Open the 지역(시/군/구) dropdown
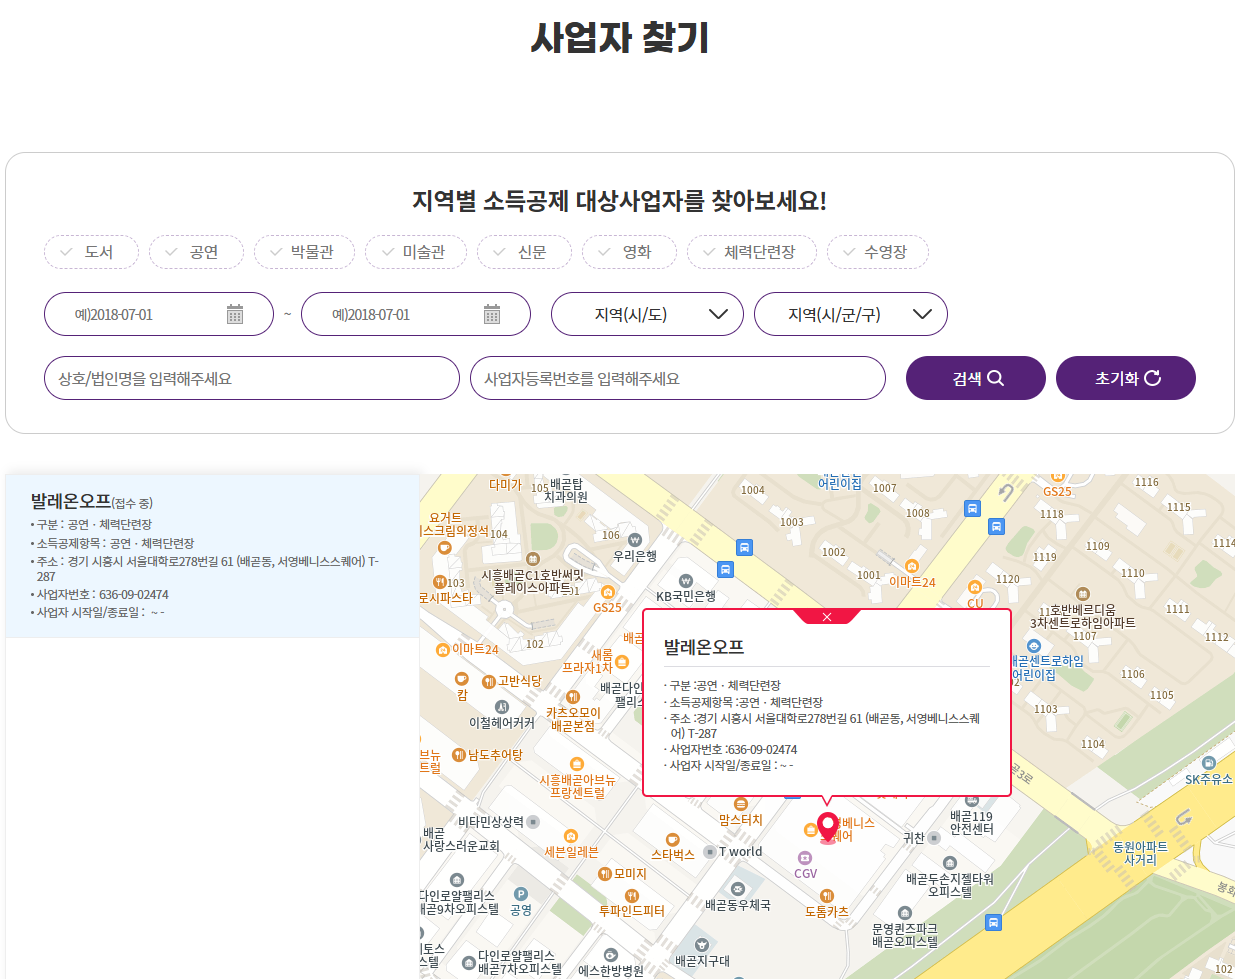1237x979 pixels. pyautogui.click(x=850, y=313)
